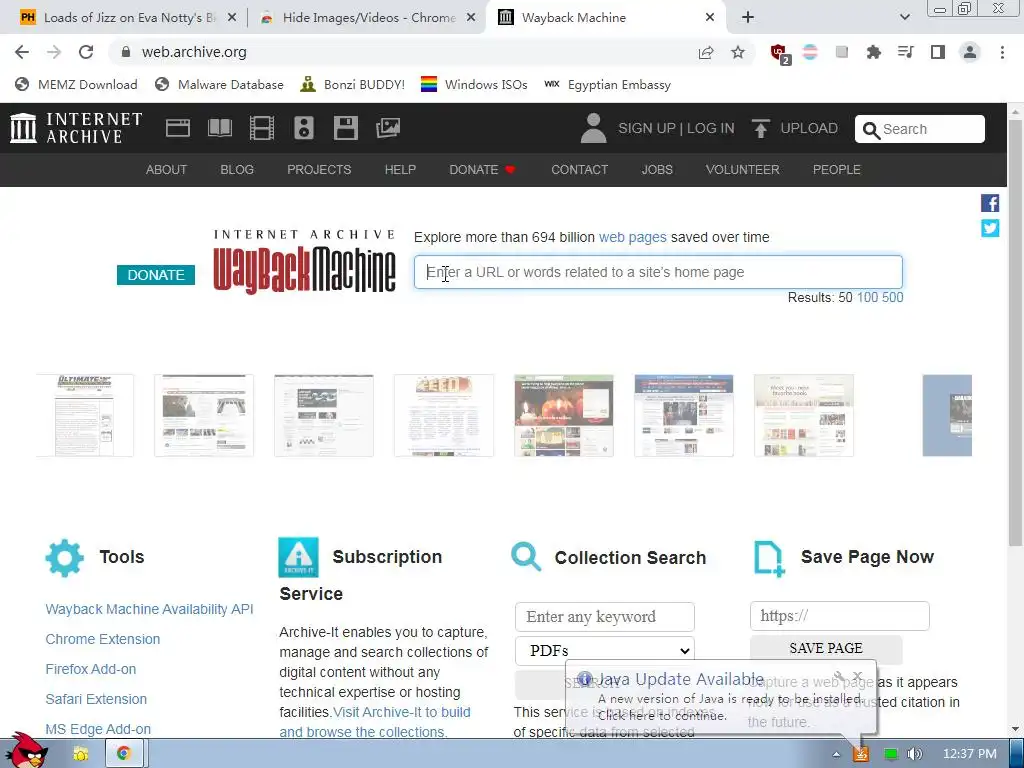Viewport: 1024px width, 768px height.
Task: Open Chrome from the taskbar
Action: [x=123, y=754]
